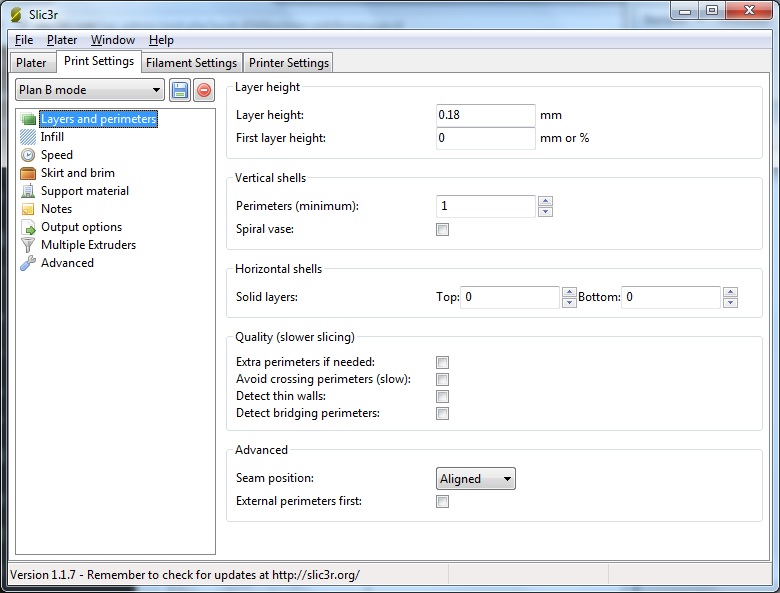Click the Layer height input field
The image size is (780, 593).
486,115
